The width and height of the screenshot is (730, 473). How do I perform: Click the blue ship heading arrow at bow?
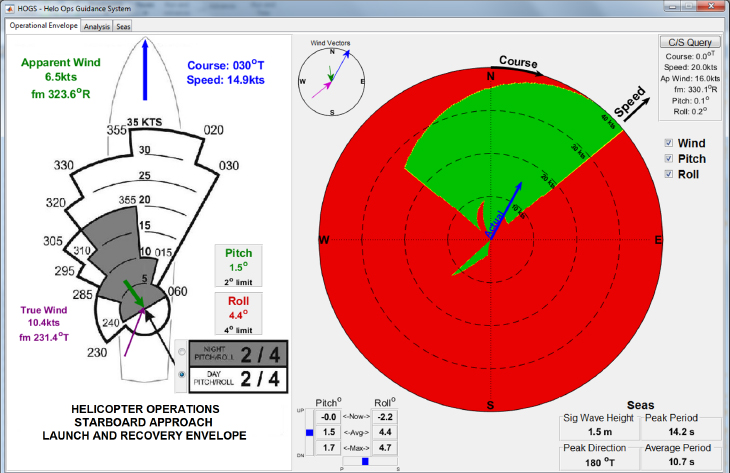145,70
